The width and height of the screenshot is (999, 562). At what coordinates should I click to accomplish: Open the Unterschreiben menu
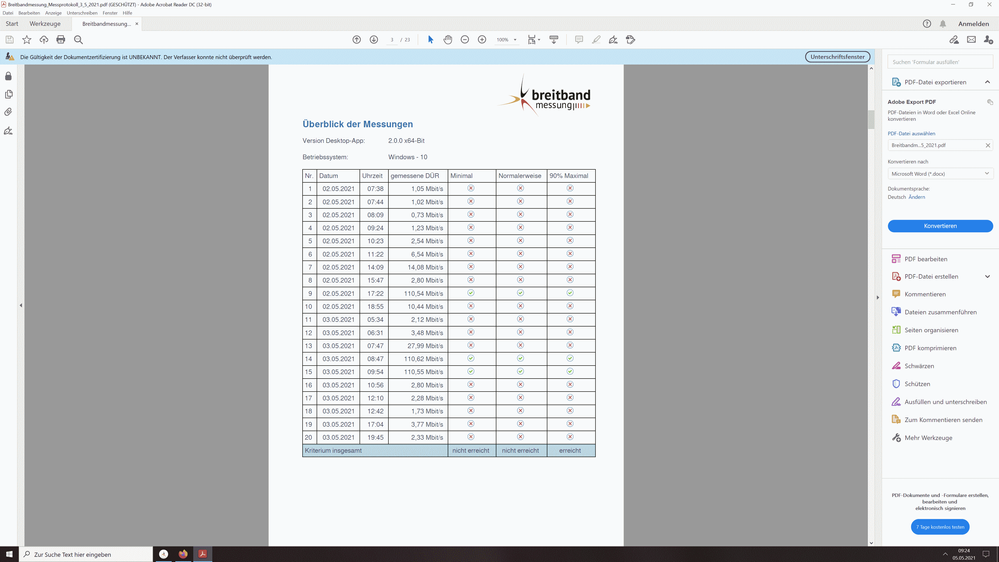[82, 13]
